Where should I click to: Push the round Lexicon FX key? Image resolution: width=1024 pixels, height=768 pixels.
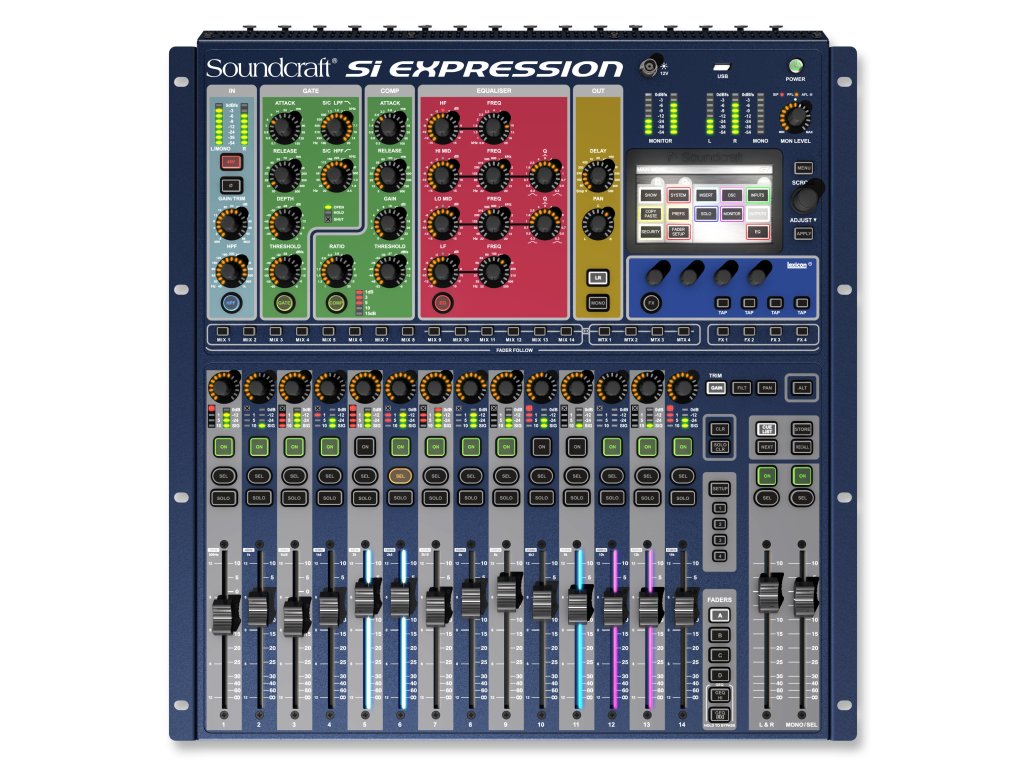click(651, 303)
